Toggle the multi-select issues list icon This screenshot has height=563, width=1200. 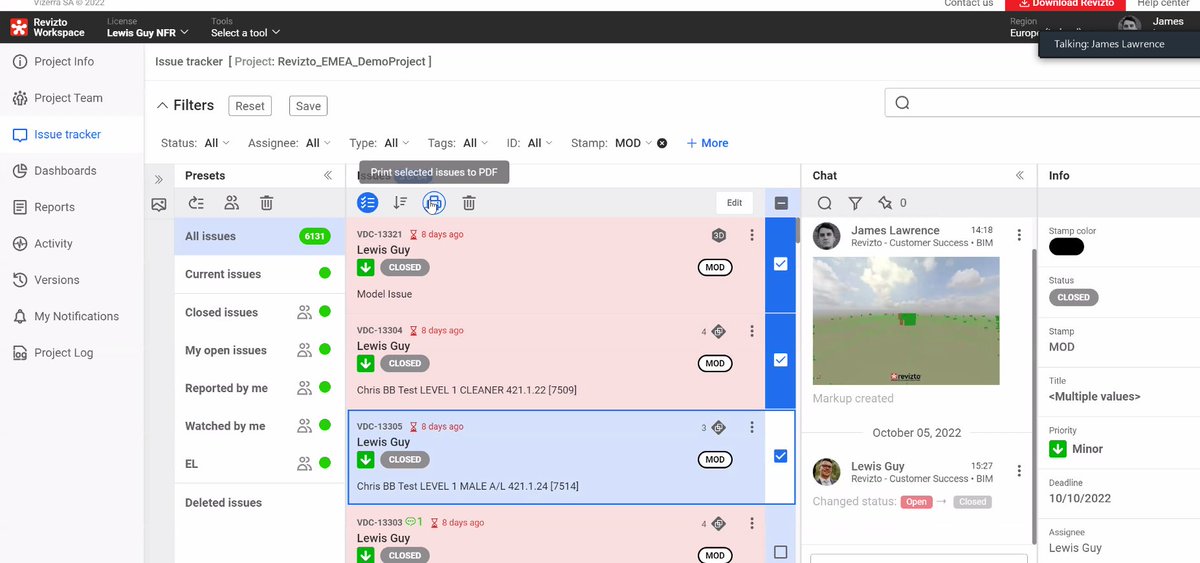click(x=368, y=203)
